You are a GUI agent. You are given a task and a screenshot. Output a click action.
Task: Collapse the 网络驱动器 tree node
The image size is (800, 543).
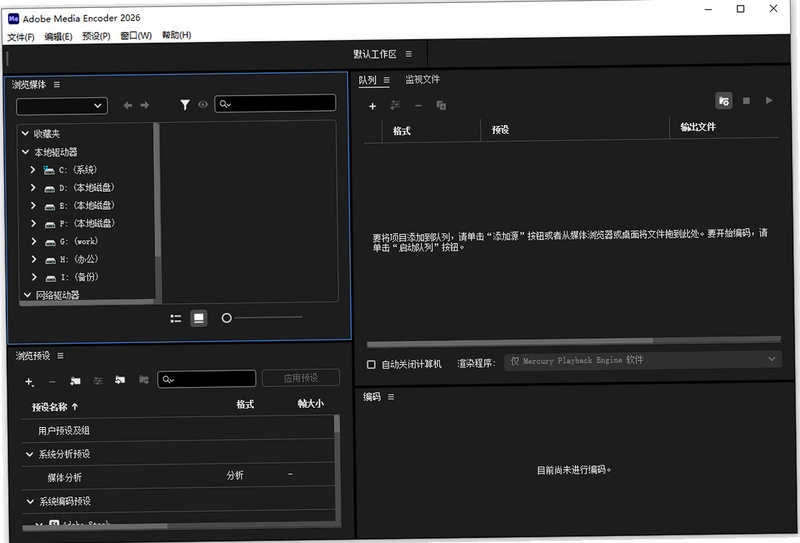click(x=28, y=295)
